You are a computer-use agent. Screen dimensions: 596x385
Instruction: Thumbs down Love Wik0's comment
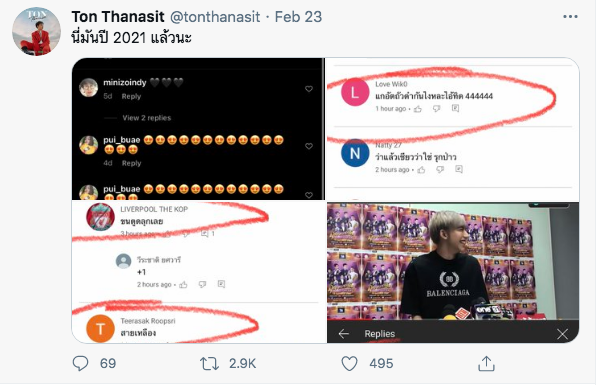pos(436,109)
